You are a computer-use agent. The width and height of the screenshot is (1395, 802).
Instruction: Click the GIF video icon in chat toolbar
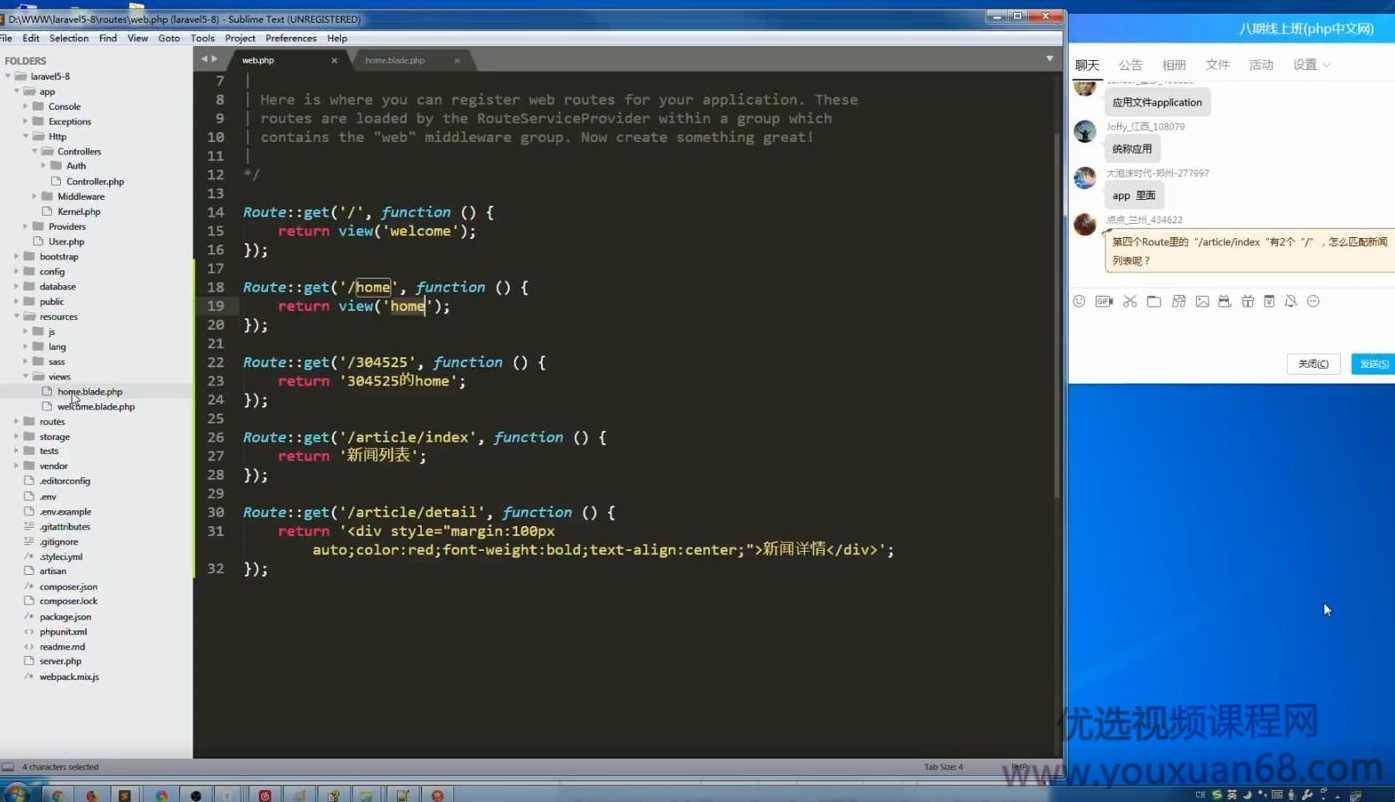click(x=1104, y=301)
